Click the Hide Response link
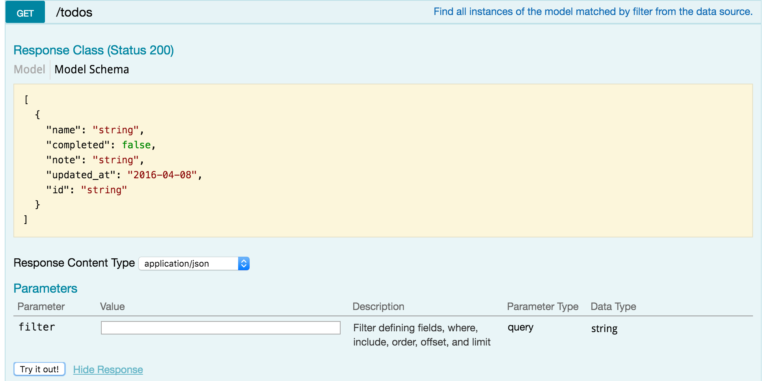The image size is (768, 381). coord(108,370)
